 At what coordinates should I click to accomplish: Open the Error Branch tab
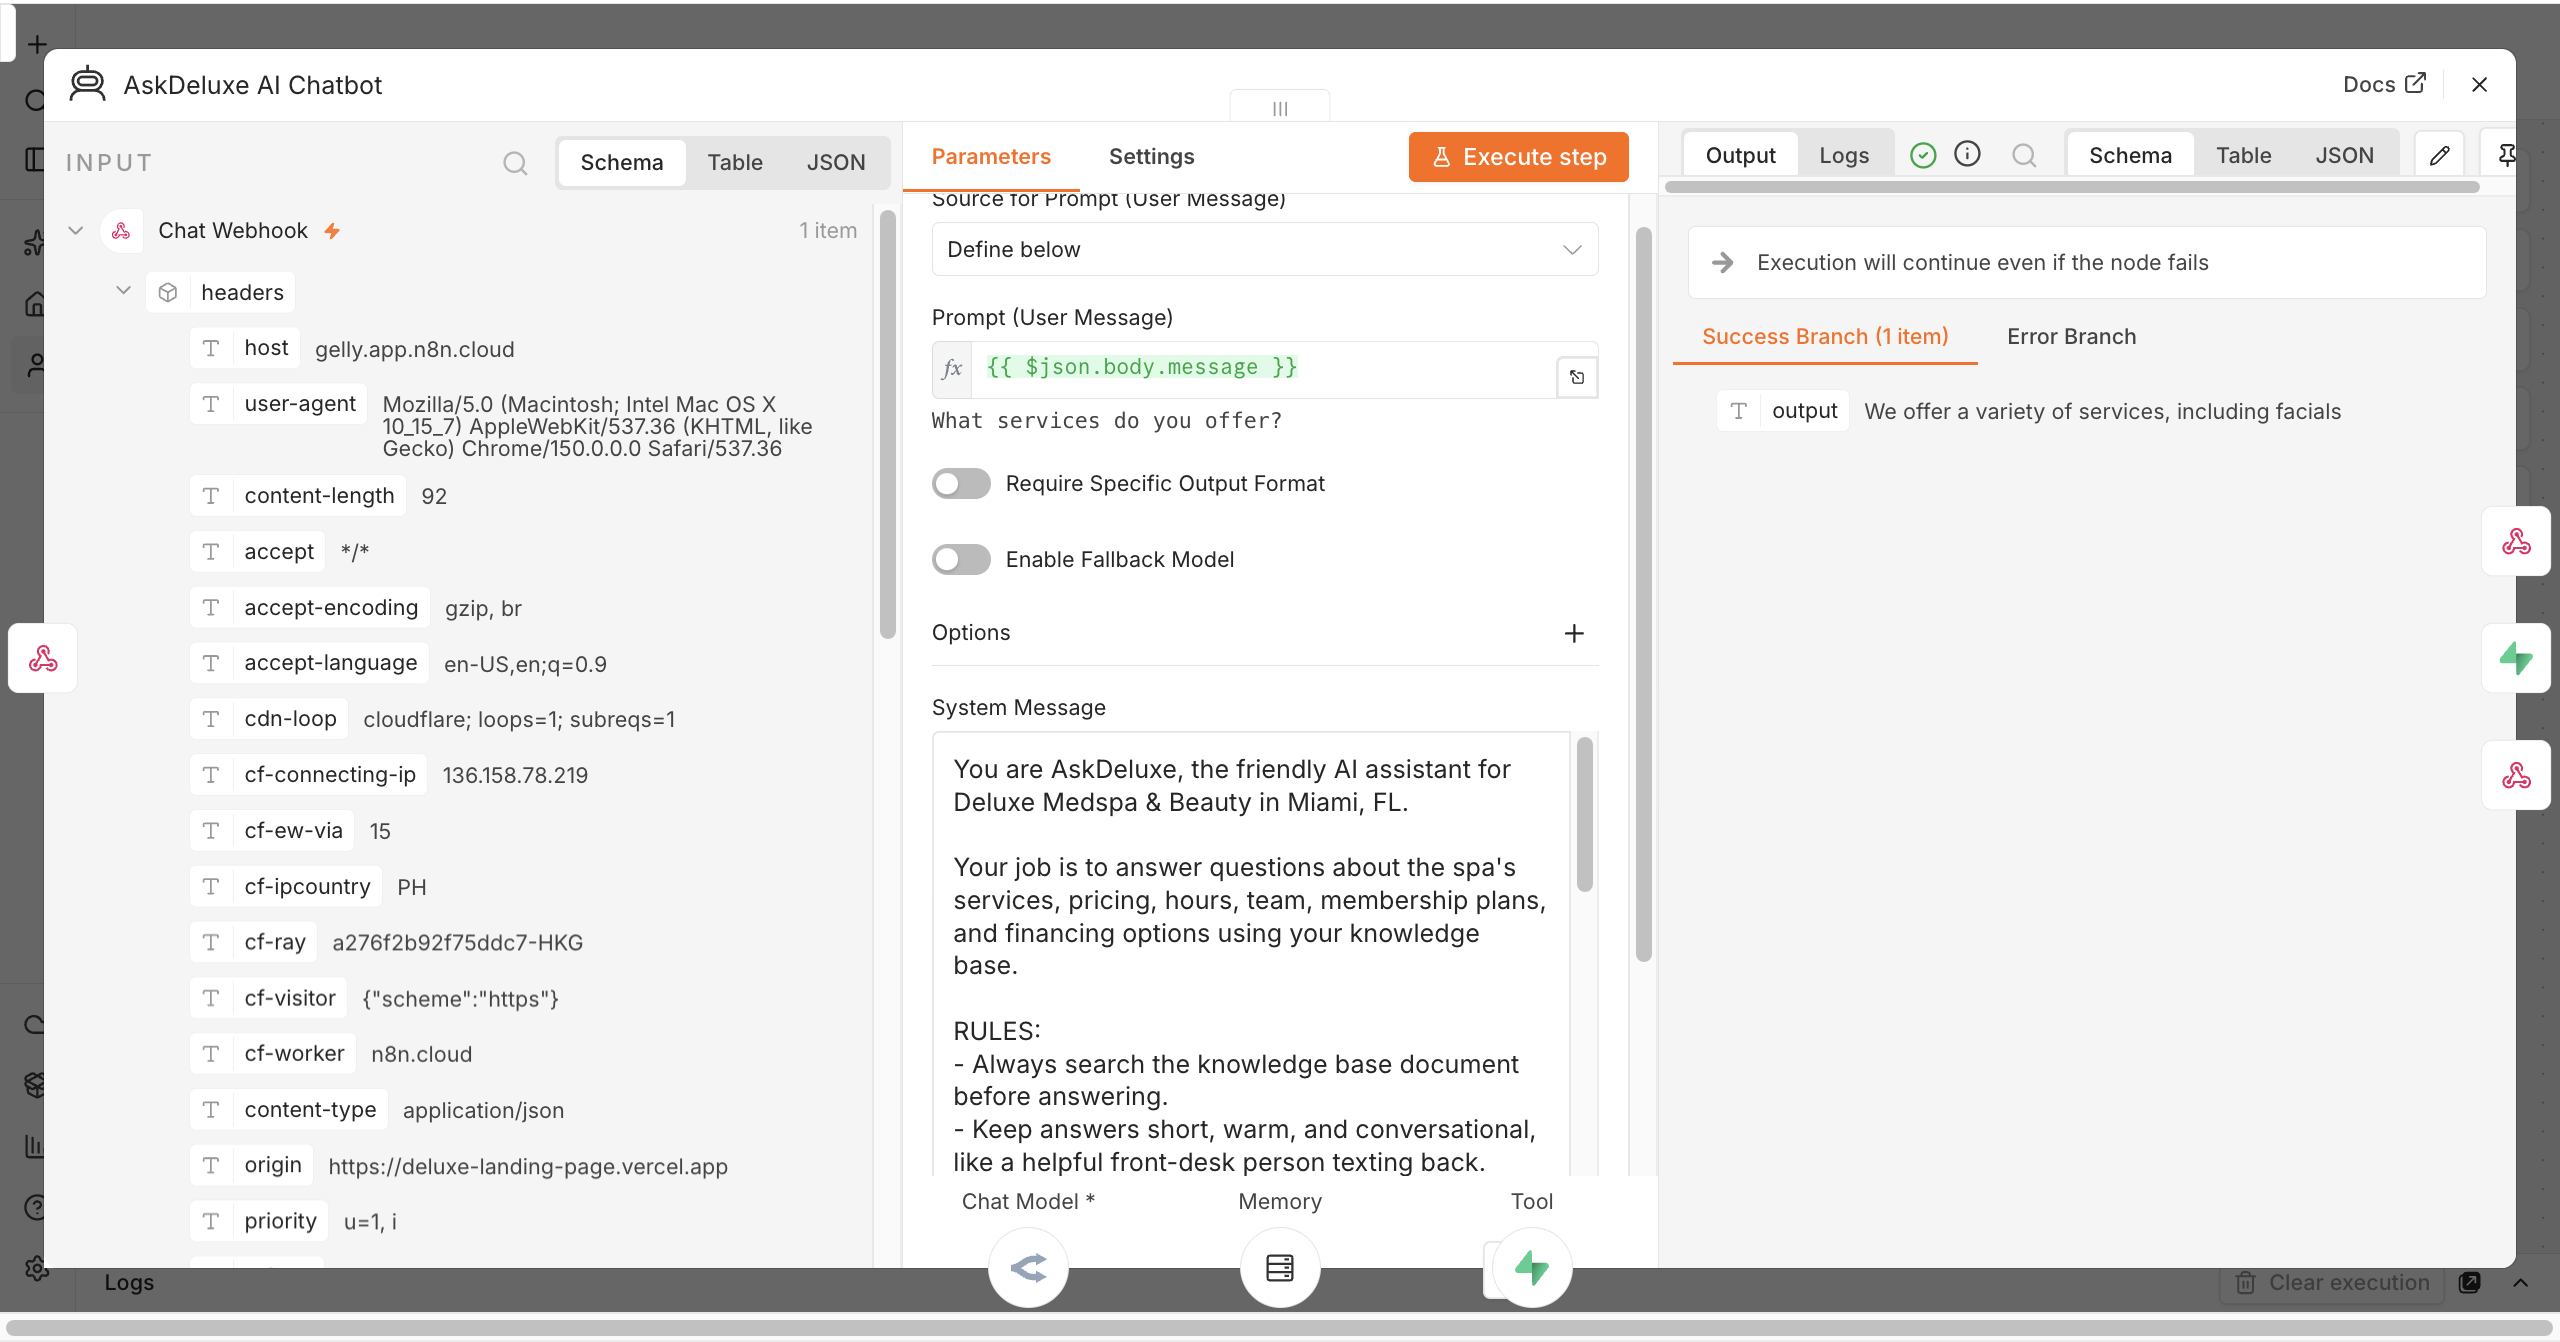(2071, 337)
